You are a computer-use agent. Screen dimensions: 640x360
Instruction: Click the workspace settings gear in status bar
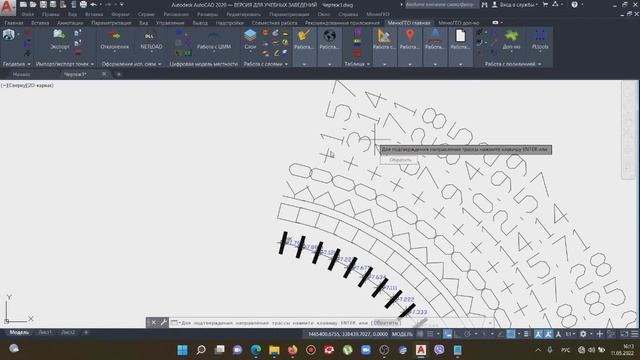coord(583,334)
